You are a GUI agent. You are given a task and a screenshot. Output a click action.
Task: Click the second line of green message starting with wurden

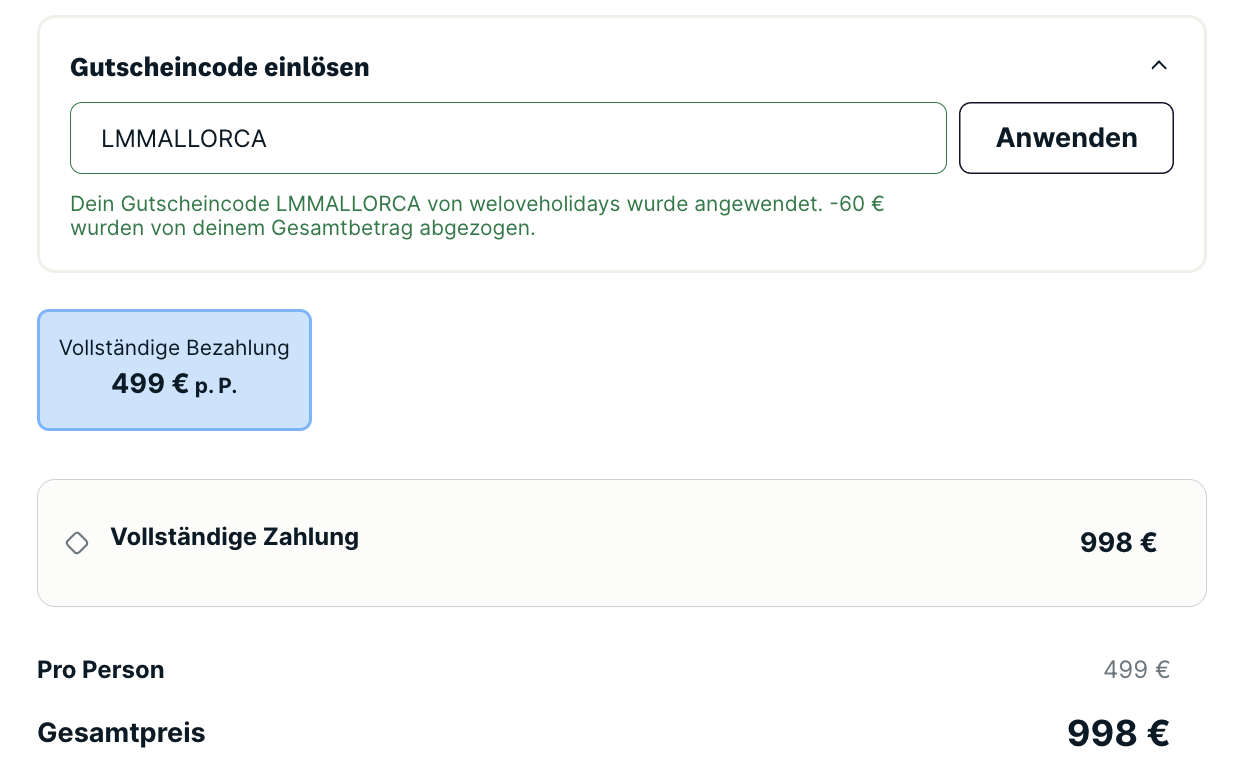tap(303, 228)
